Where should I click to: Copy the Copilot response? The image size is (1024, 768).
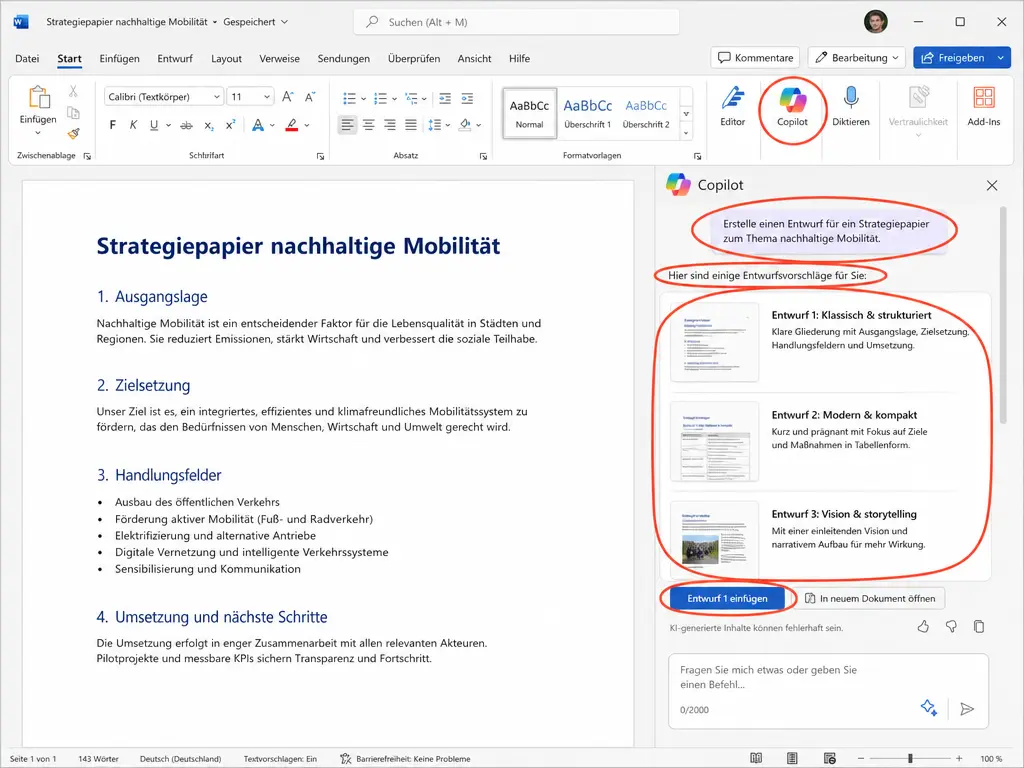coord(978,626)
